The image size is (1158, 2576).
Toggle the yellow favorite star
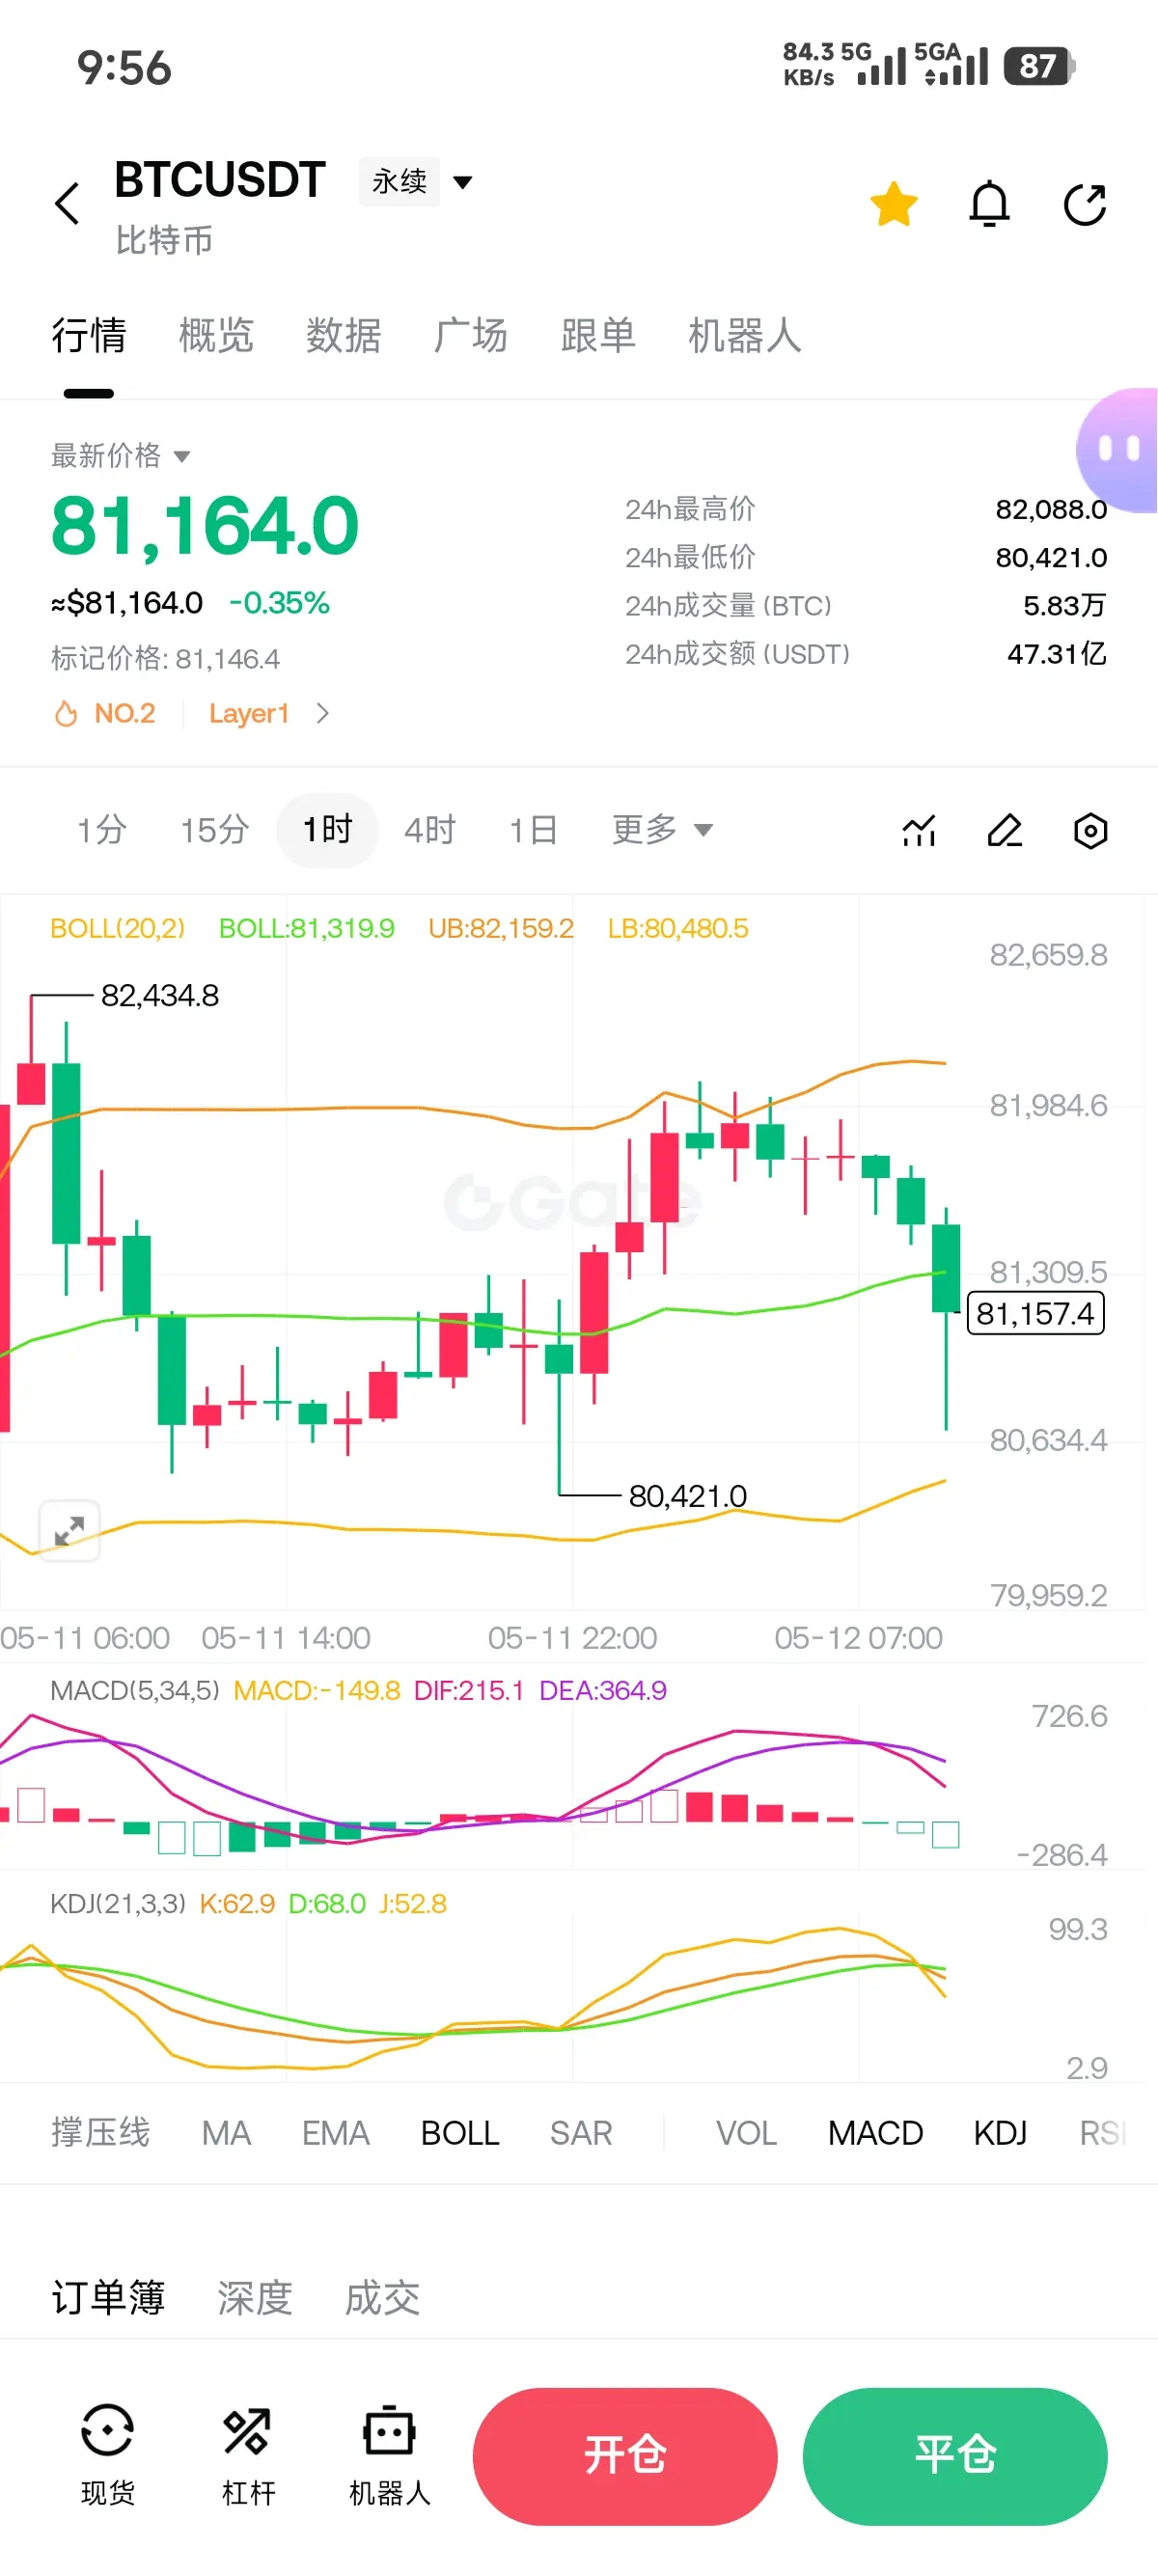893,204
